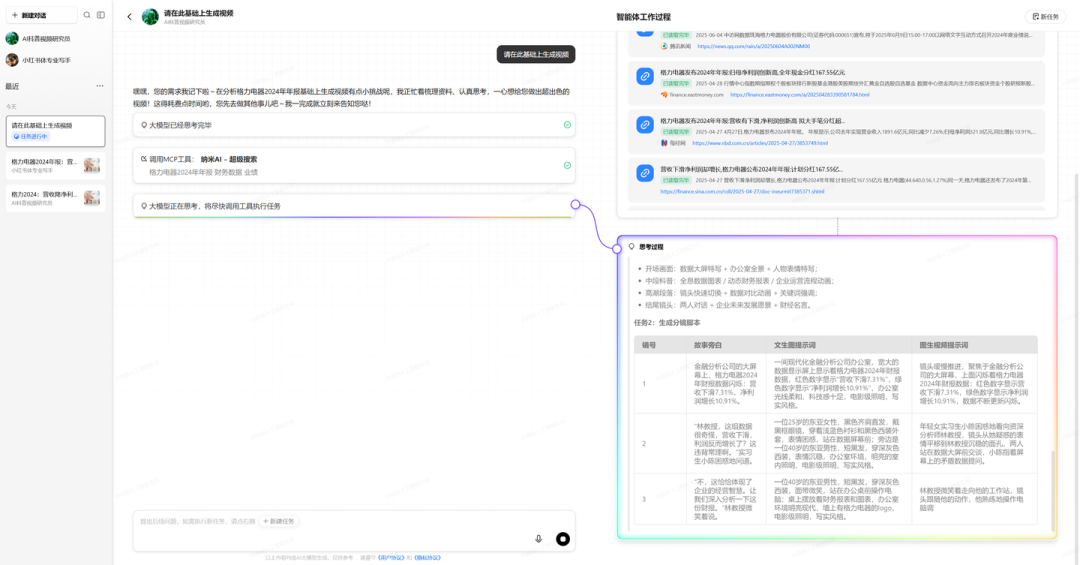Click the eastmoney source logo
Viewport: 1080px width, 565px height.
(x=665, y=94)
